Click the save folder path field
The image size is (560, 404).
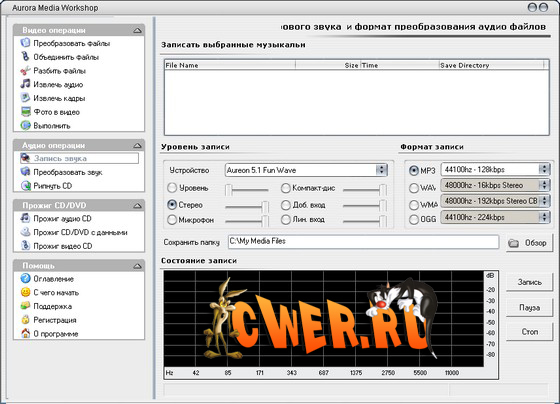coord(363,241)
